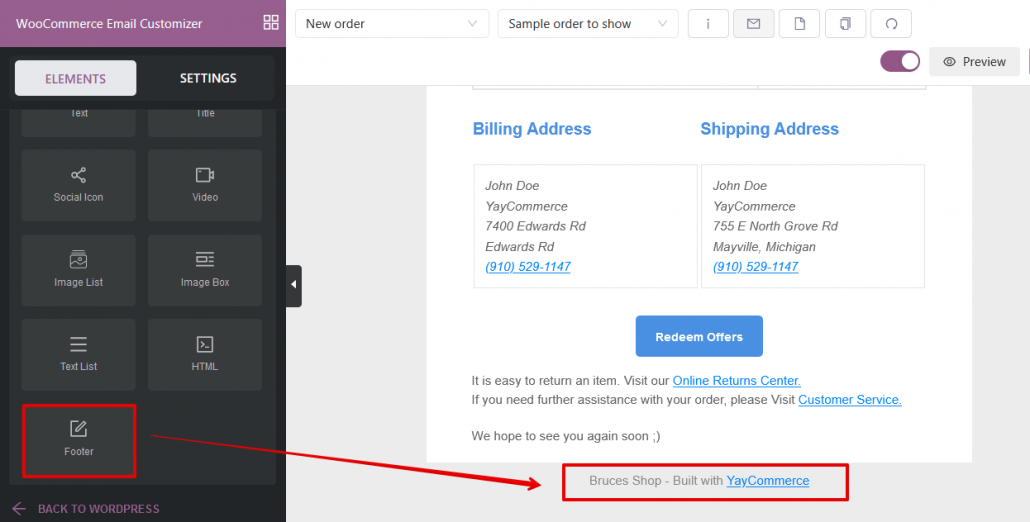
Task: Click the envelope send-test-email icon
Action: [x=753, y=24]
